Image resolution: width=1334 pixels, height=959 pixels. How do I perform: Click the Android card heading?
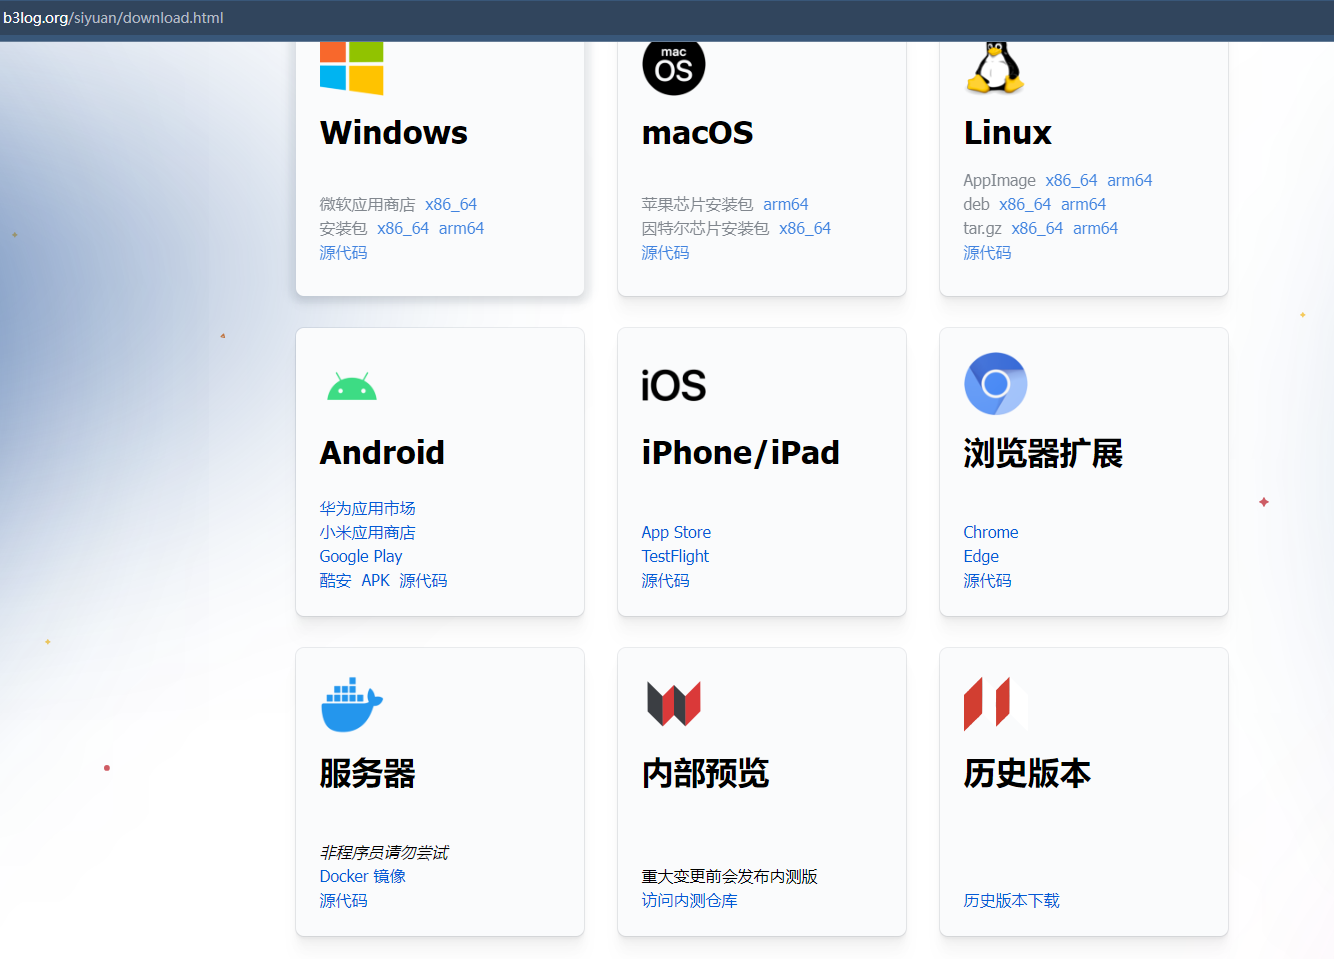(382, 453)
